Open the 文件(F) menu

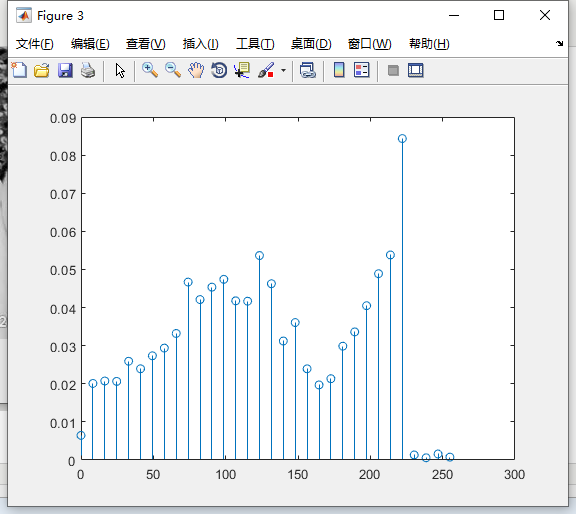point(35,44)
